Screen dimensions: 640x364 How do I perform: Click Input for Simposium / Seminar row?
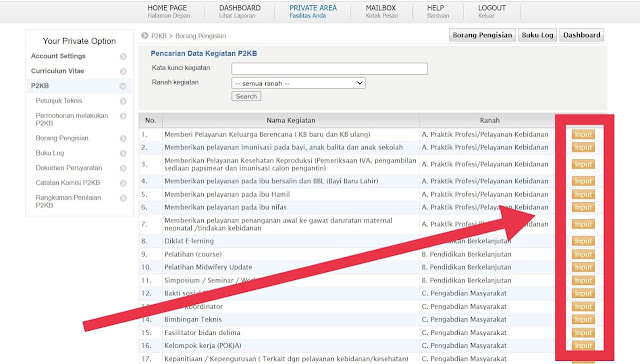click(x=583, y=280)
